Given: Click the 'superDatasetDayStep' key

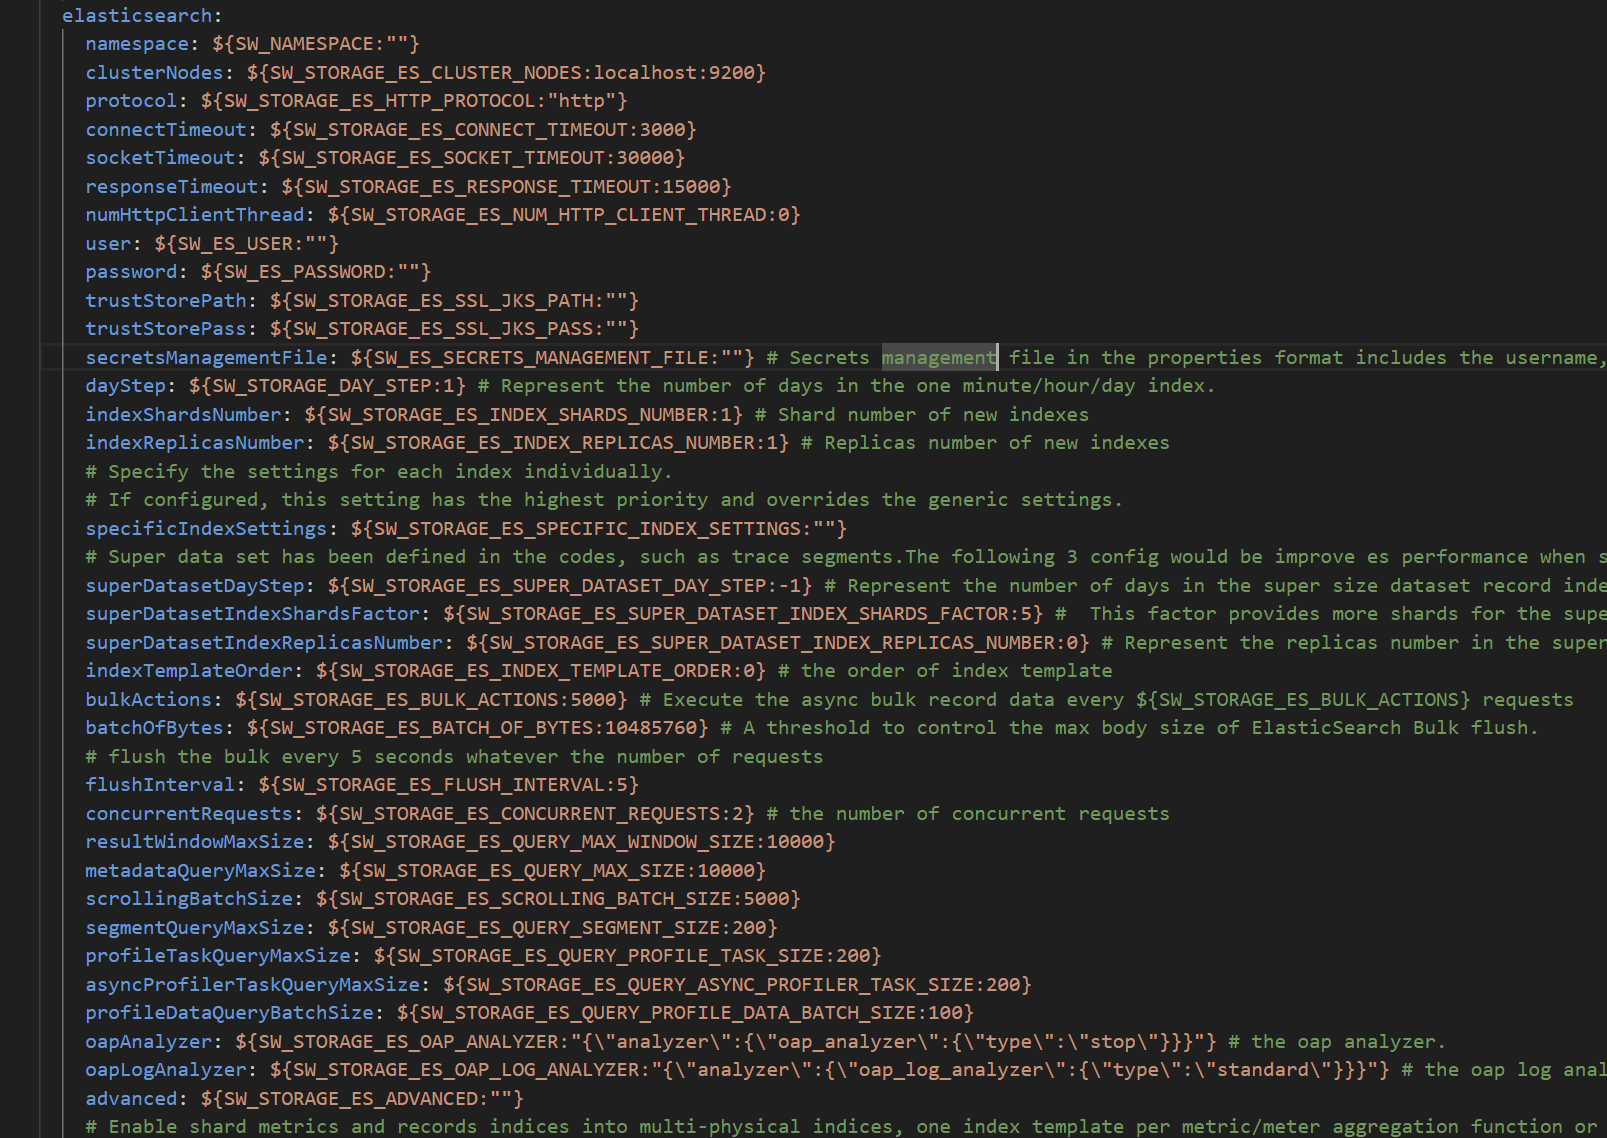Looking at the screenshot, I should click(195, 586).
